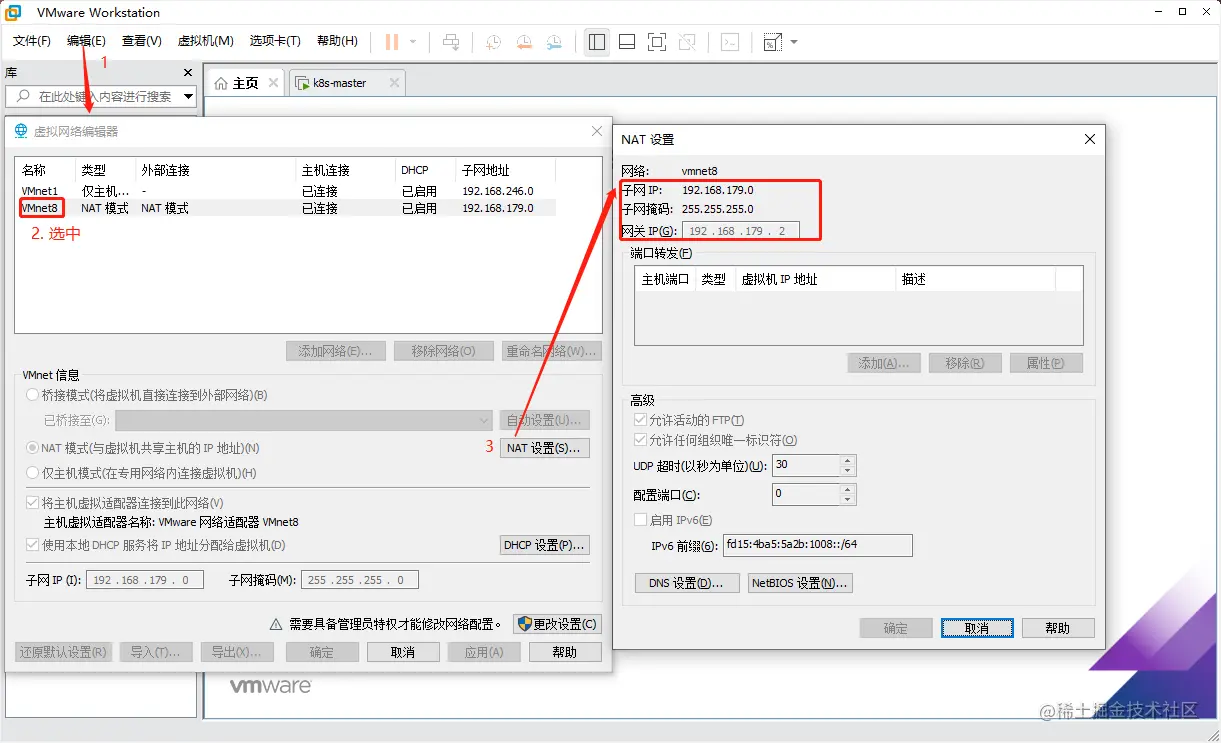Expand the library search dropdown arrow

188,97
